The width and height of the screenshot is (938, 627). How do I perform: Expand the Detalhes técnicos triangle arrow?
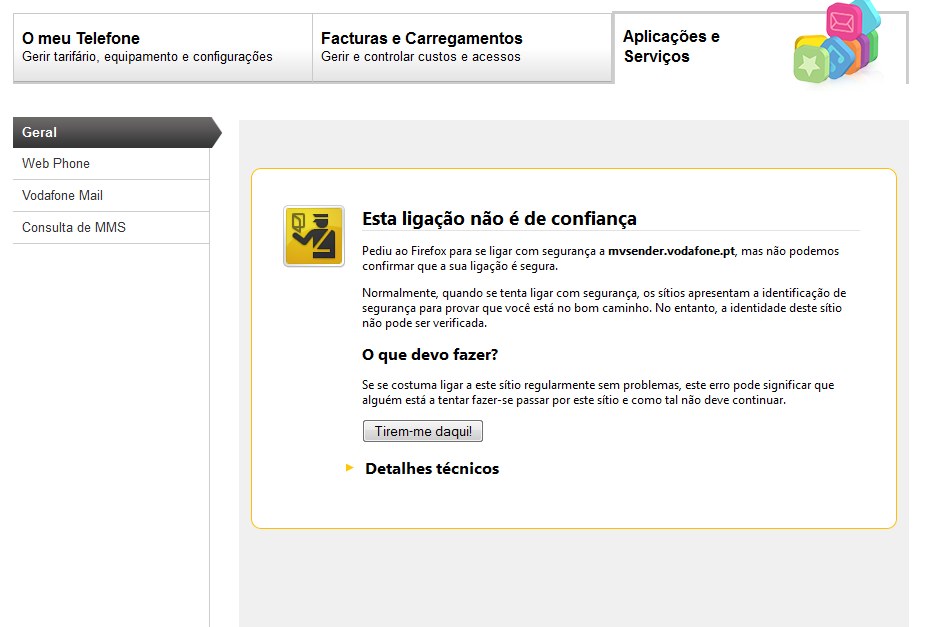[349, 467]
